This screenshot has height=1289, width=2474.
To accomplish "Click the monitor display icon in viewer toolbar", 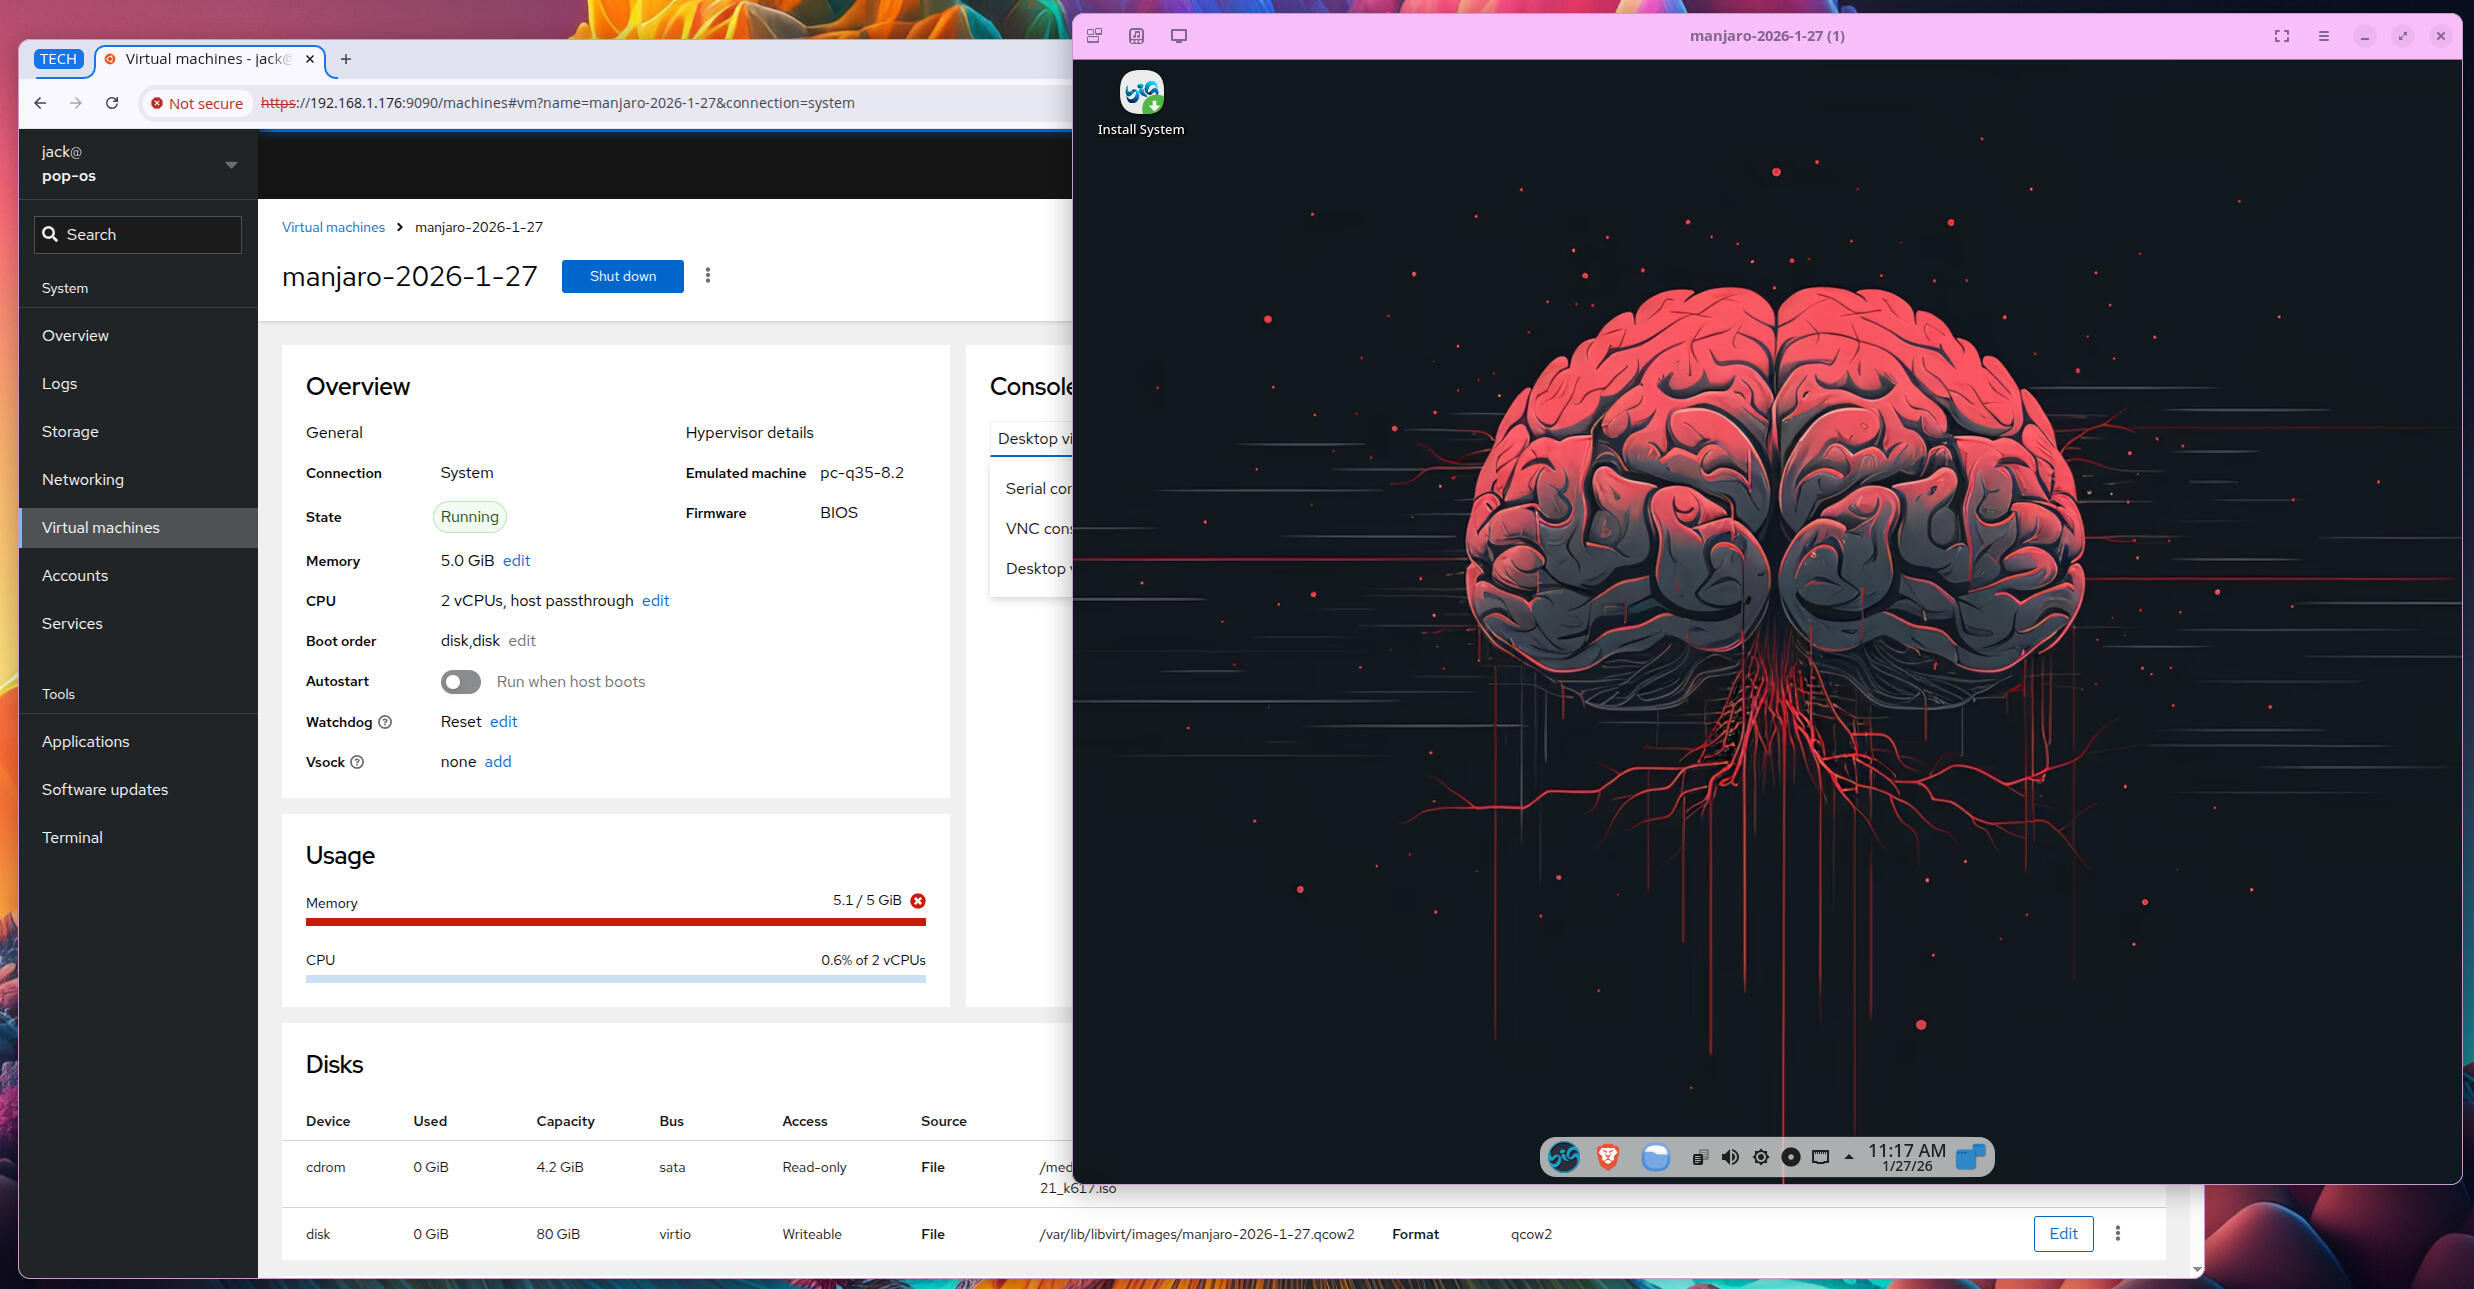I will (1178, 35).
